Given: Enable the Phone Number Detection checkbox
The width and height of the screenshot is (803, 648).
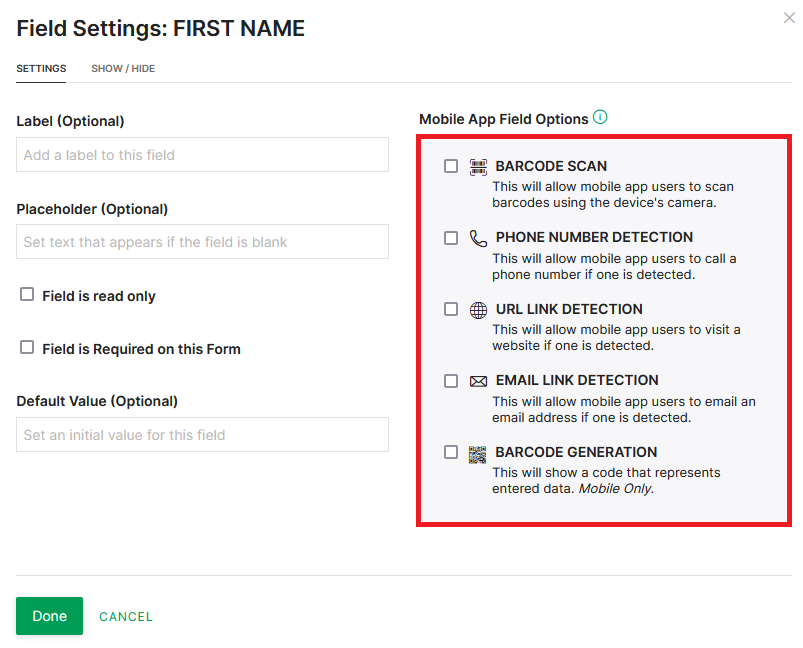Looking at the screenshot, I should [x=451, y=238].
